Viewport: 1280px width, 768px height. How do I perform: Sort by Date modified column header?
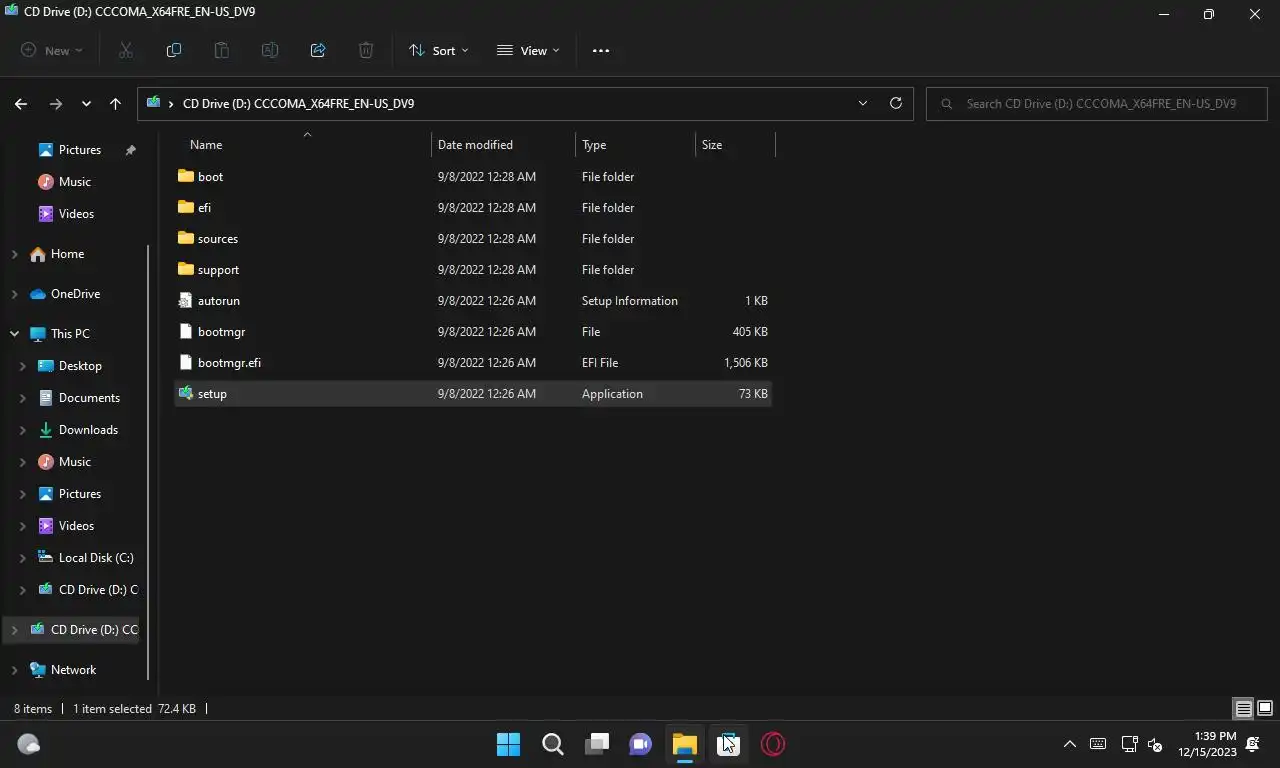[x=504, y=145]
